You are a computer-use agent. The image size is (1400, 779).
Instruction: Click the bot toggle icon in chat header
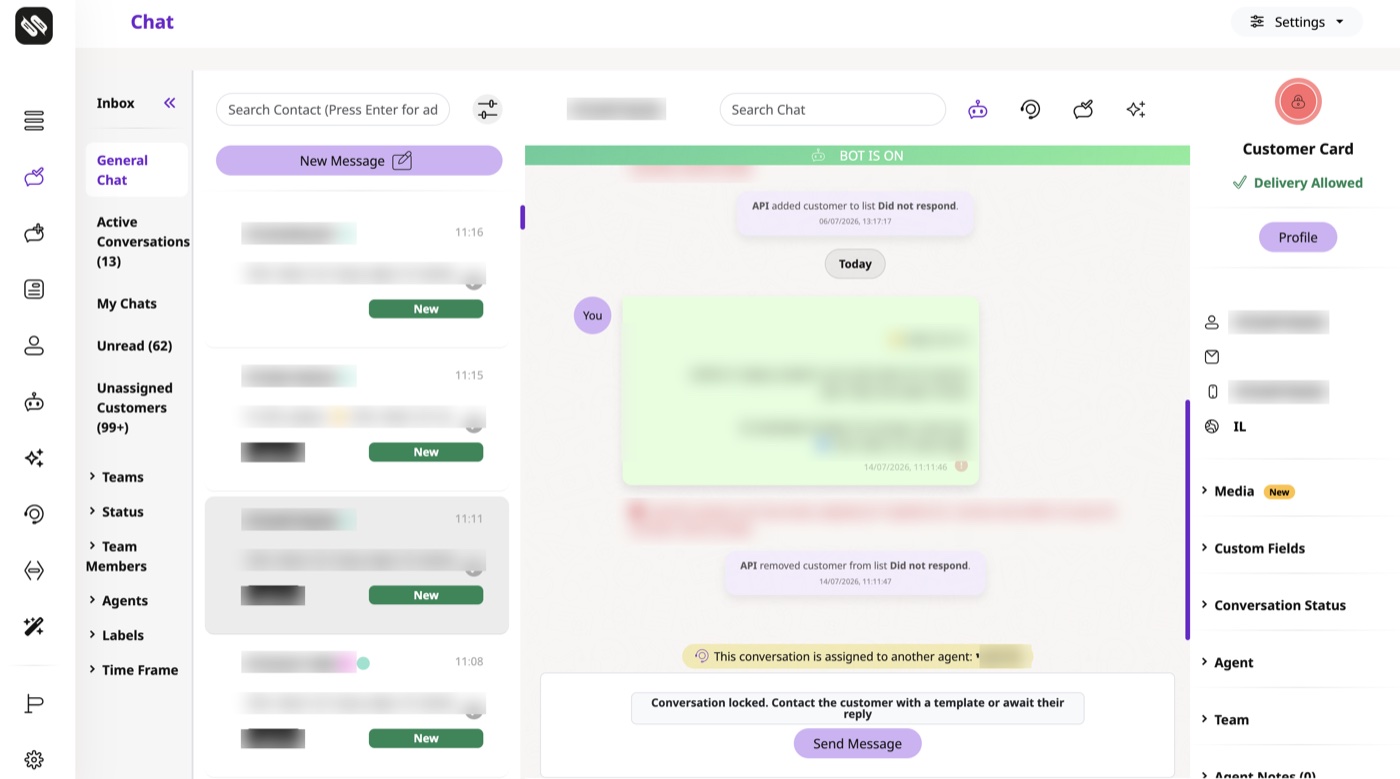click(978, 110)
